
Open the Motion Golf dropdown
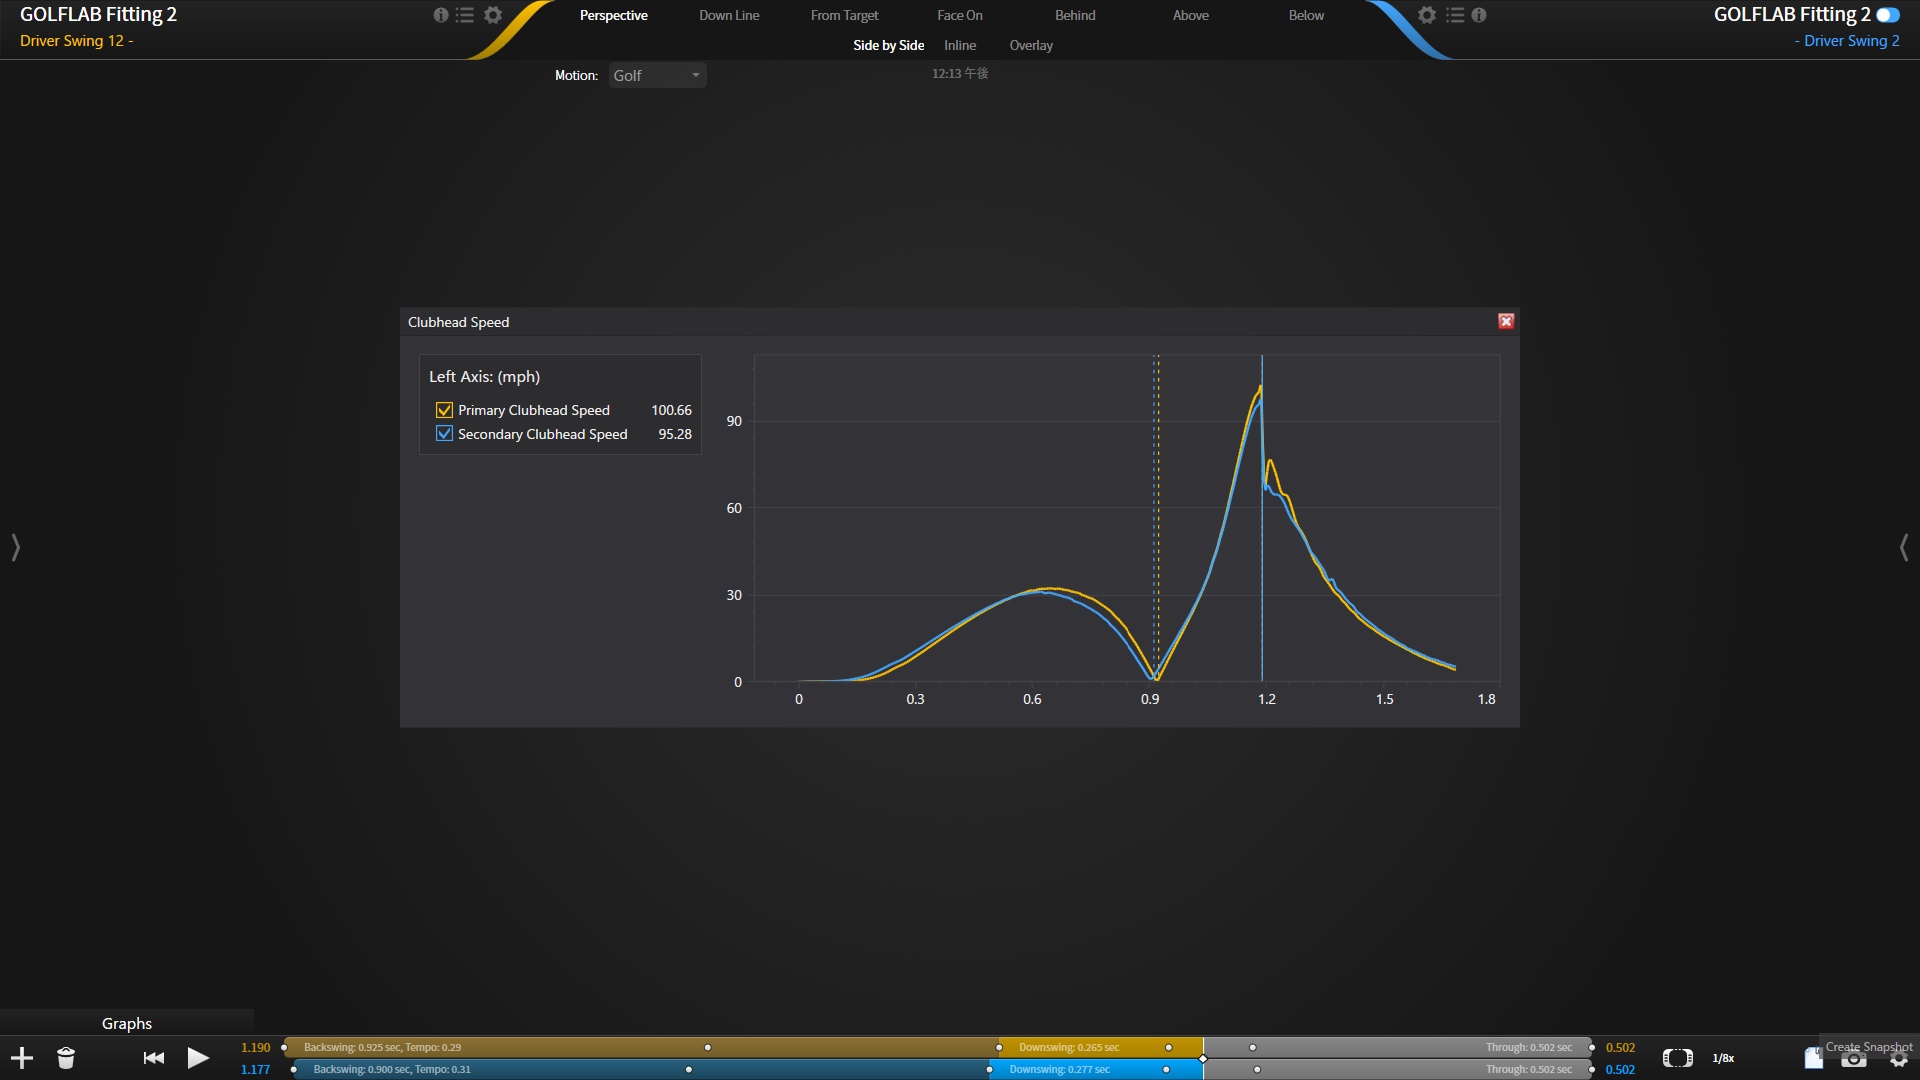[657, 75]
